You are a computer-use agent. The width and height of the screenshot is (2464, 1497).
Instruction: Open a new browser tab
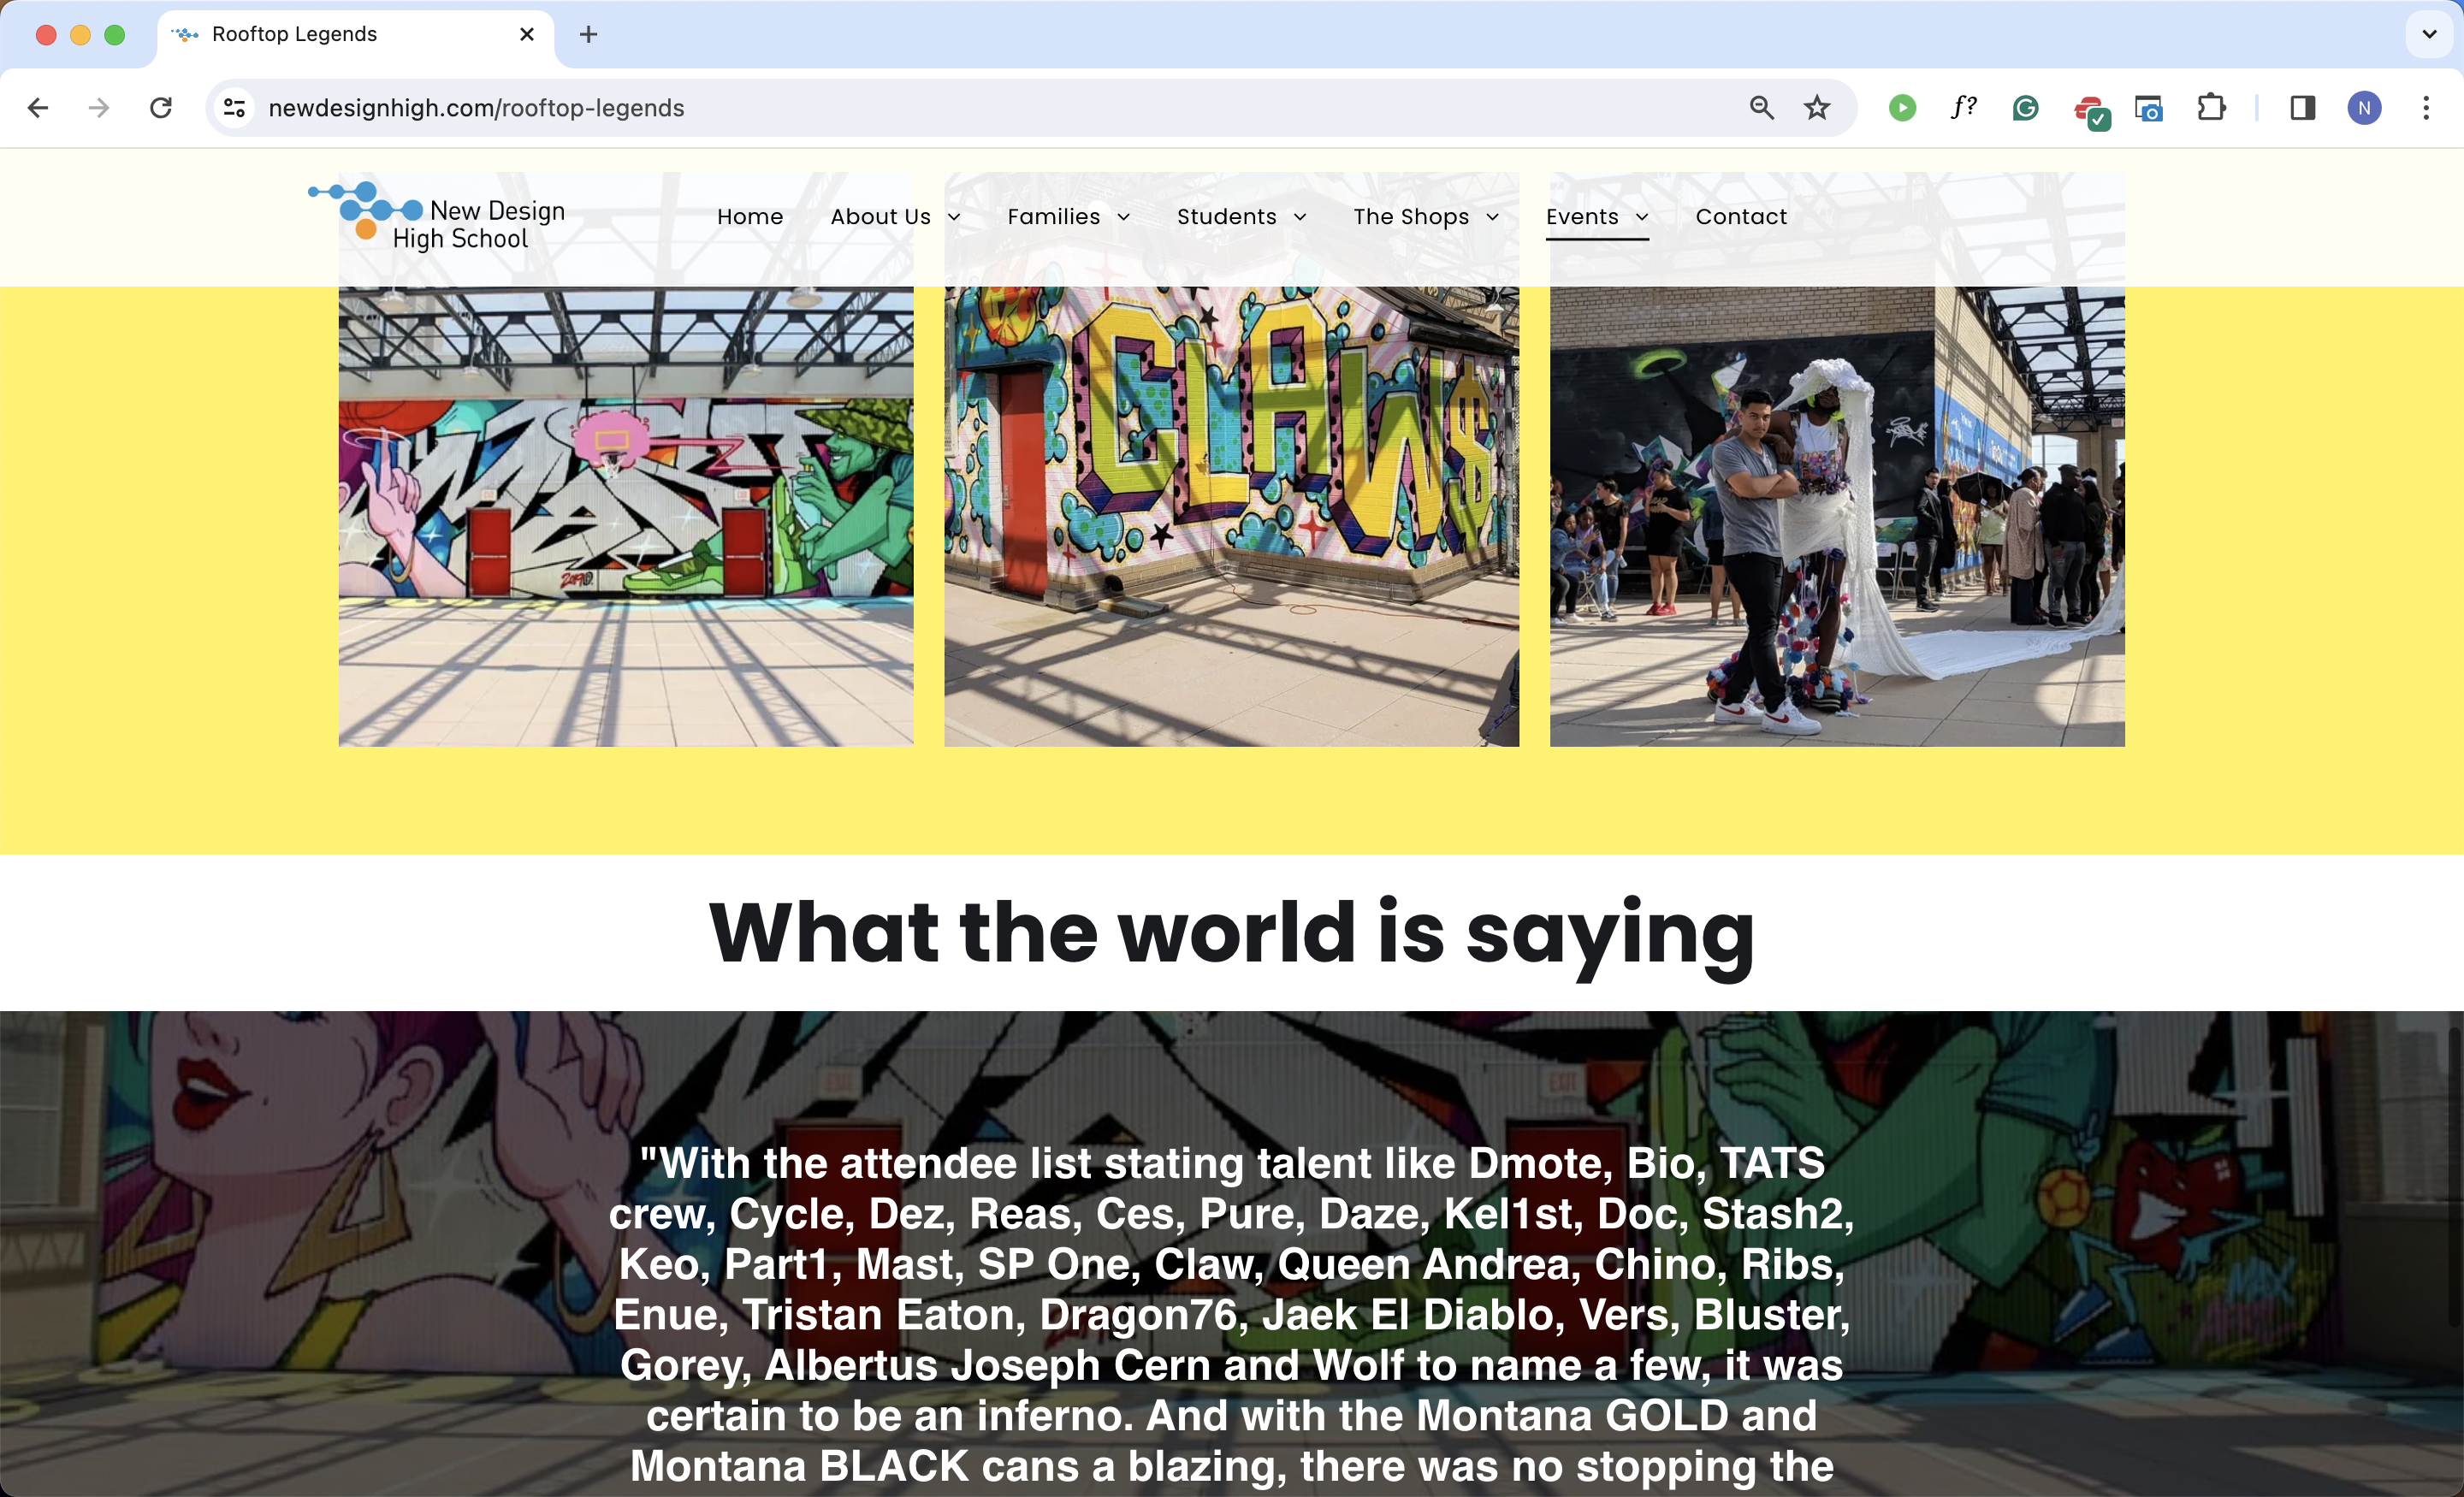pyautogui.click(x=589, y=34)
